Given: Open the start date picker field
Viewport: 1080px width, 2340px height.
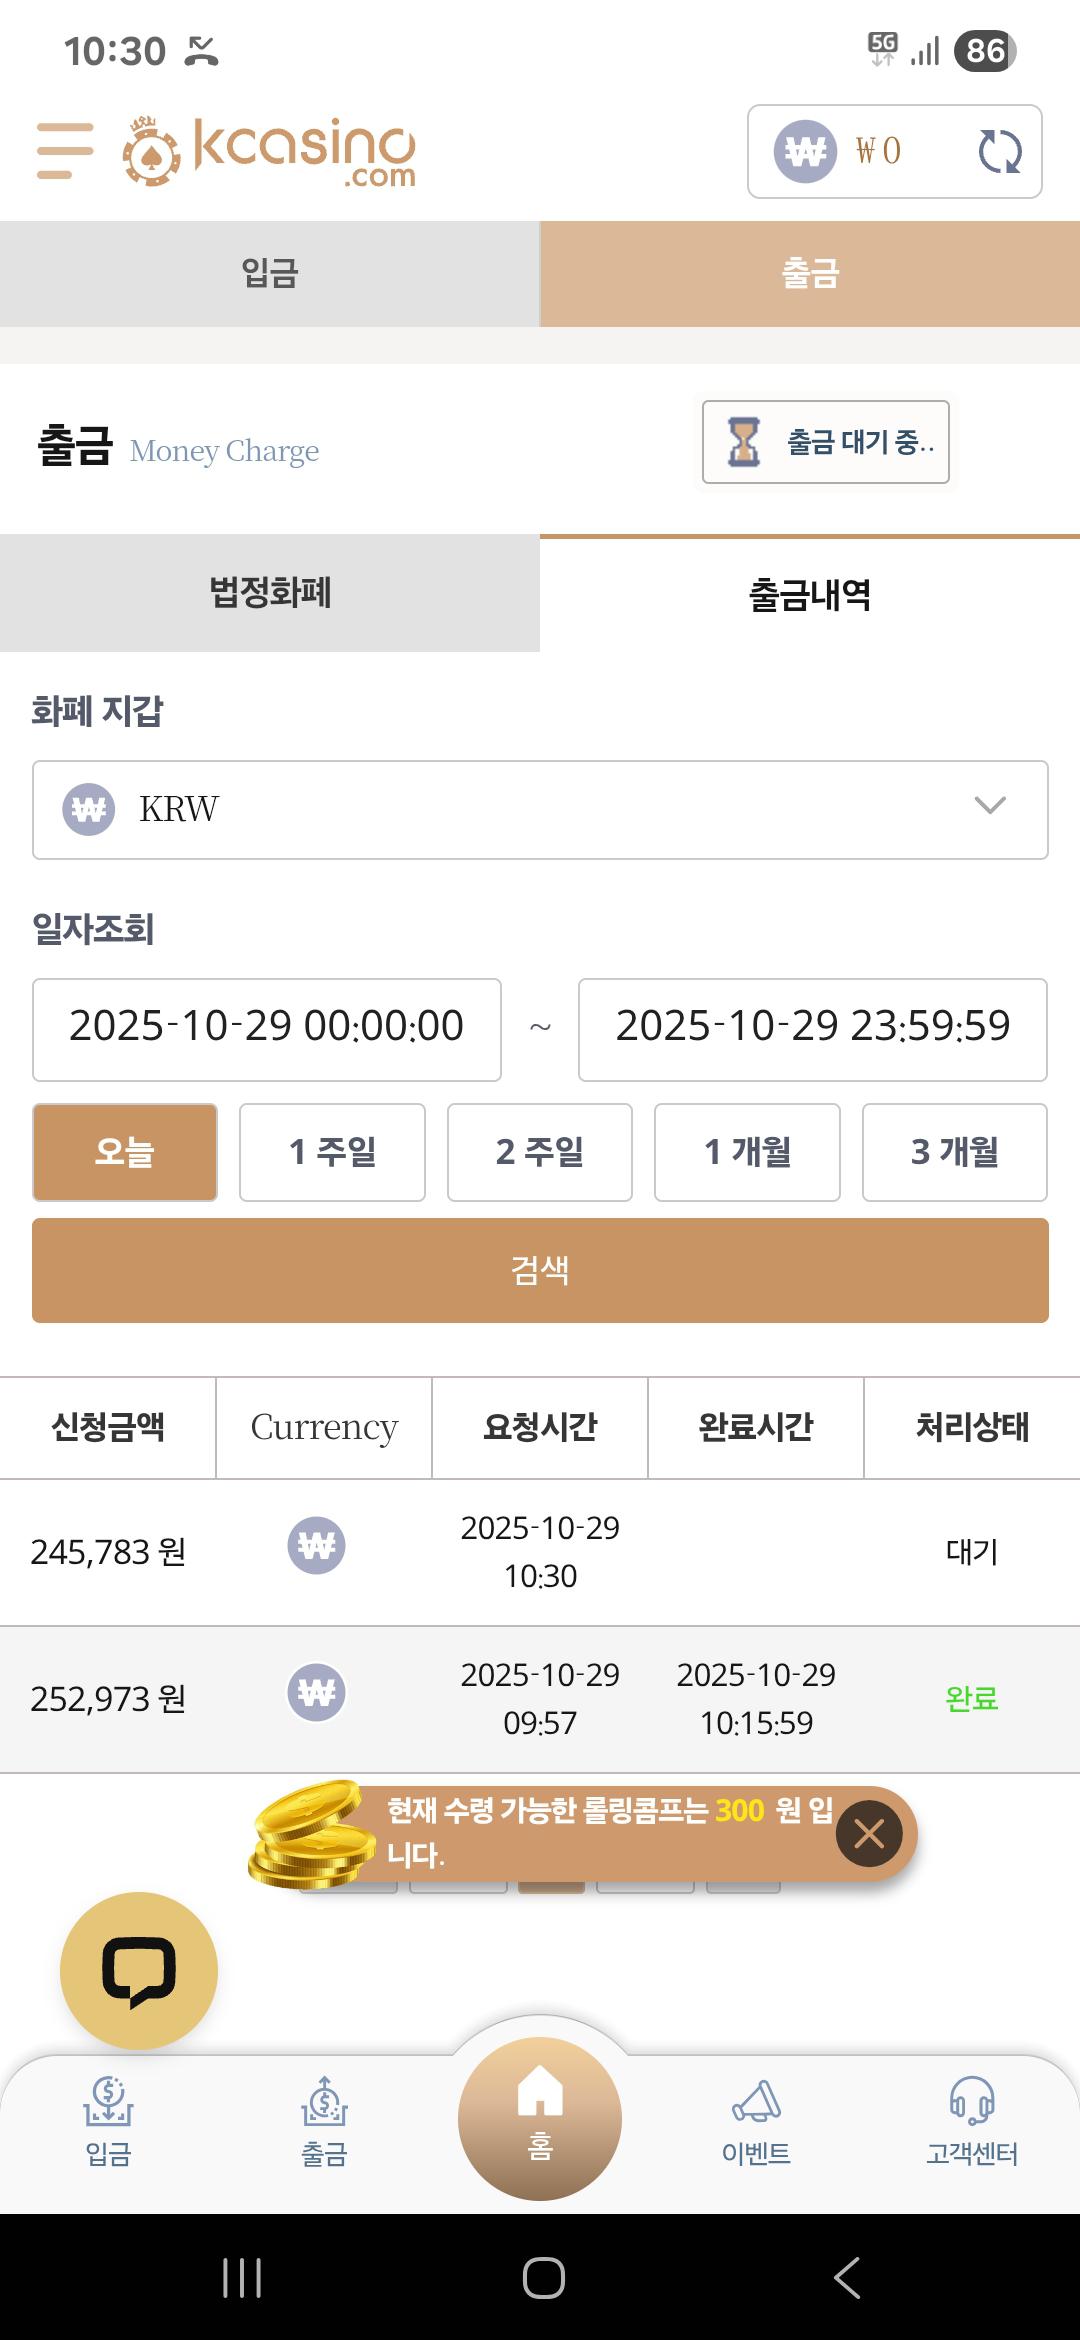Looking at the screenshot, I should [x=267, y=1029].
